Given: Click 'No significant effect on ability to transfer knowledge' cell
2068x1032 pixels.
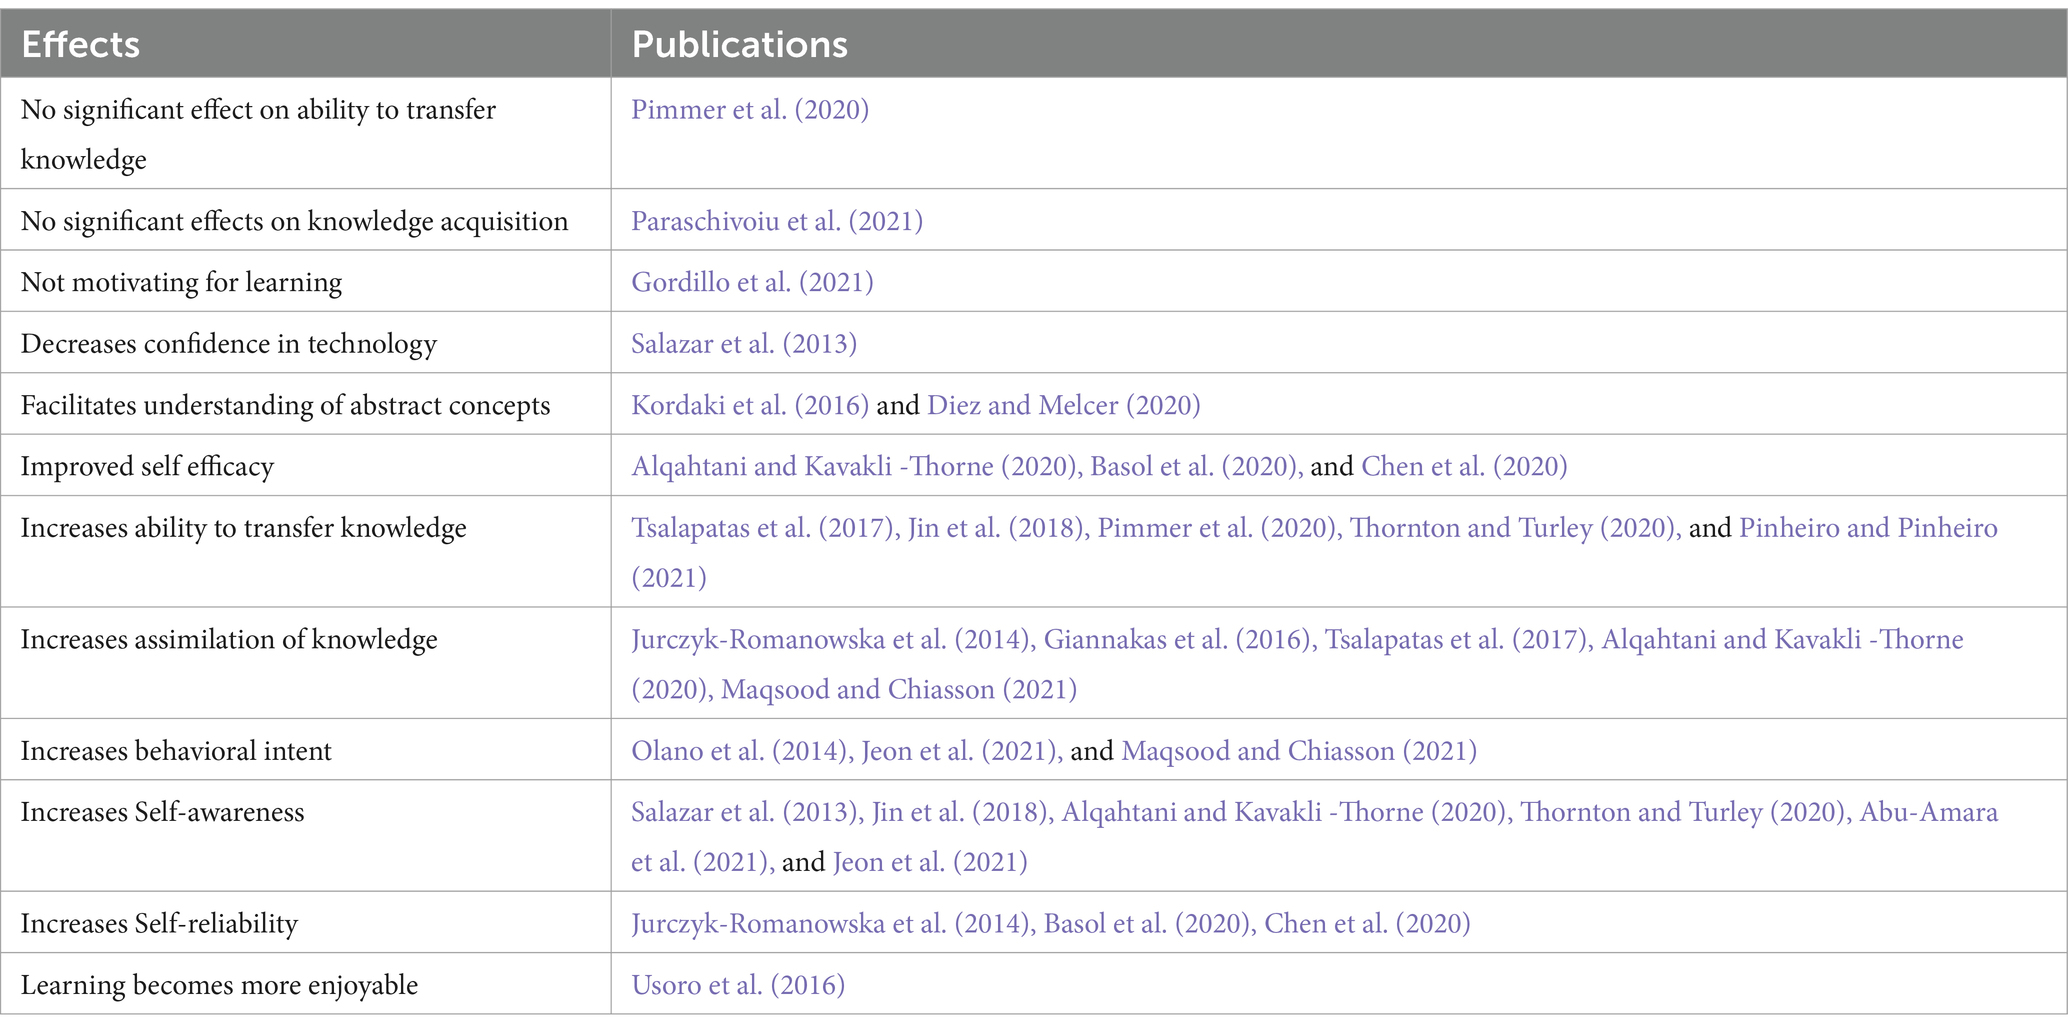Looking at the screenshot, I should (x=306, y=134).
